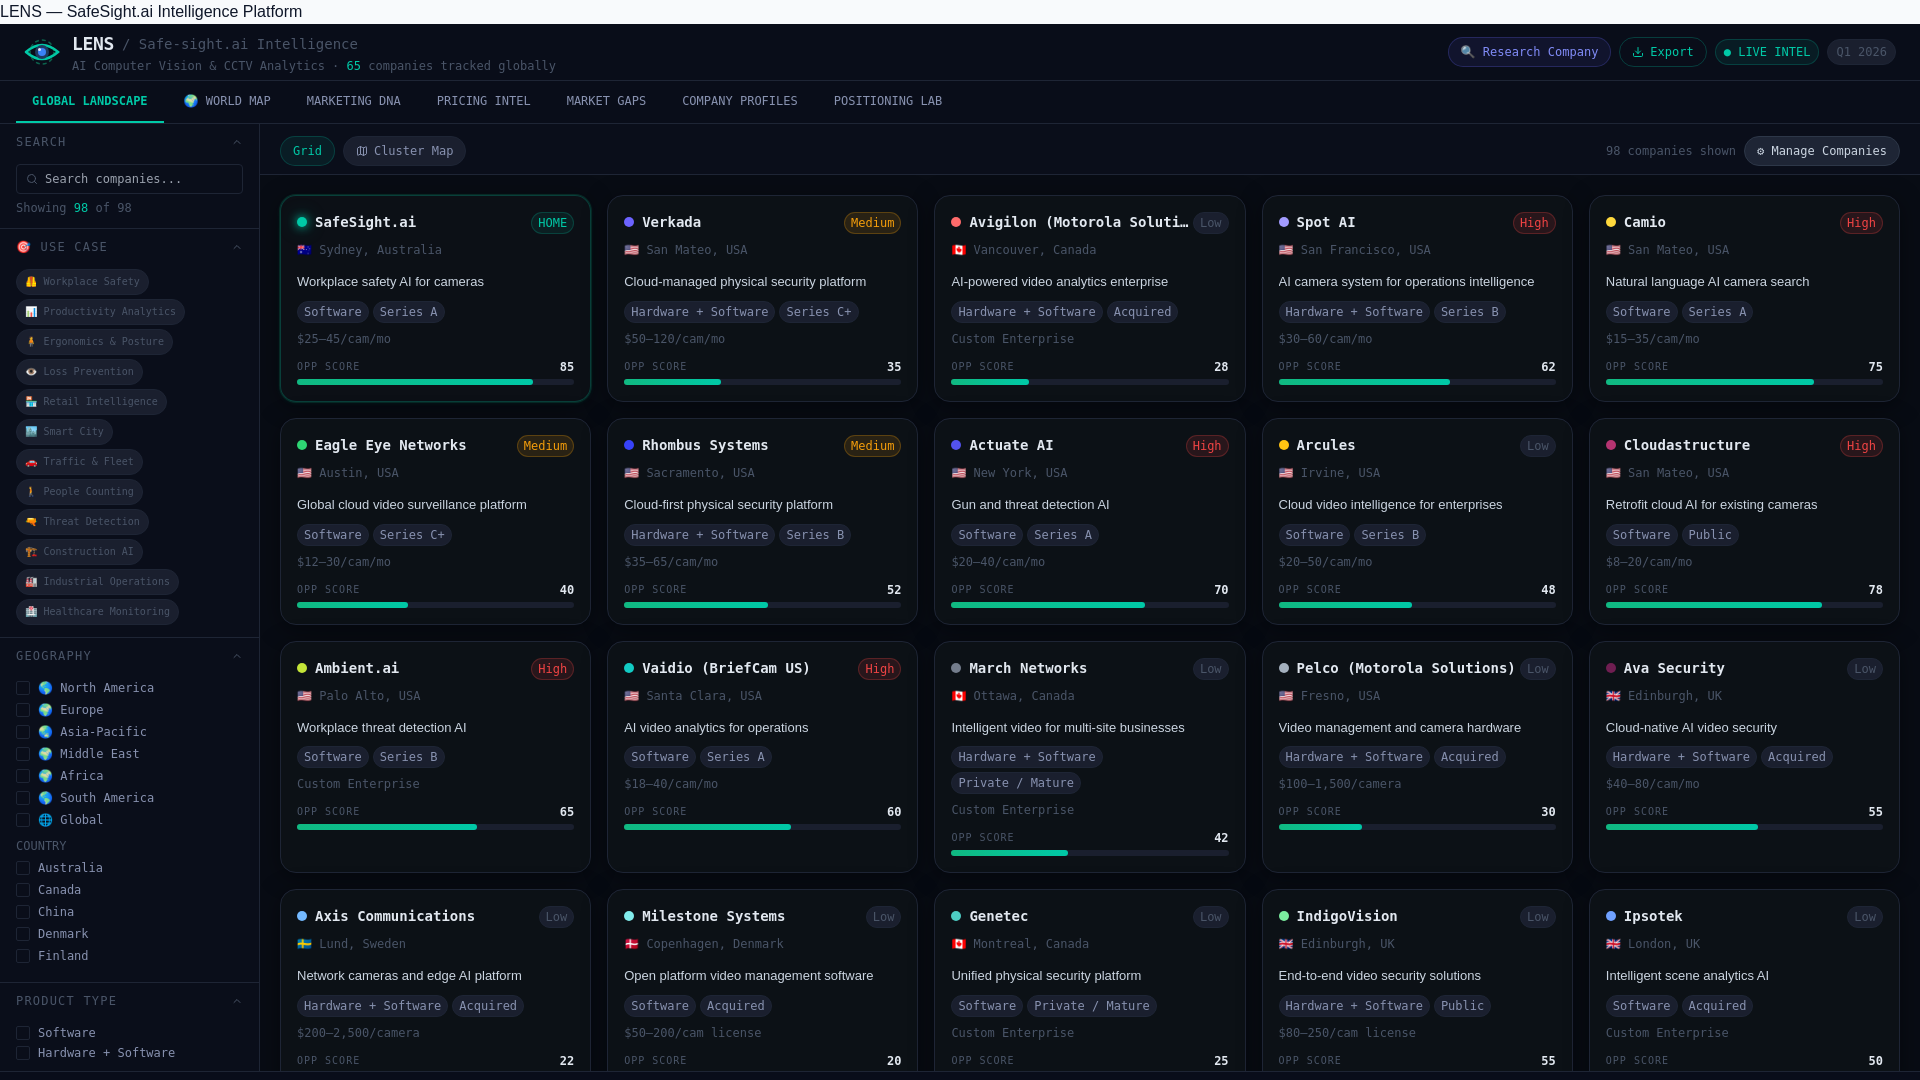Click the Danish flag on Milestone Systems card
This screenshot has height=1080, width=1920.
click(x=631, y=944)
